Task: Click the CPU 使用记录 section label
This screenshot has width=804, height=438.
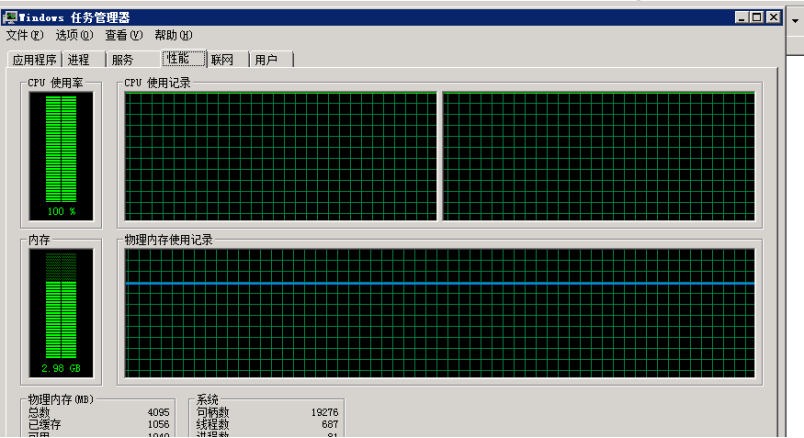Action: point(157,83)
